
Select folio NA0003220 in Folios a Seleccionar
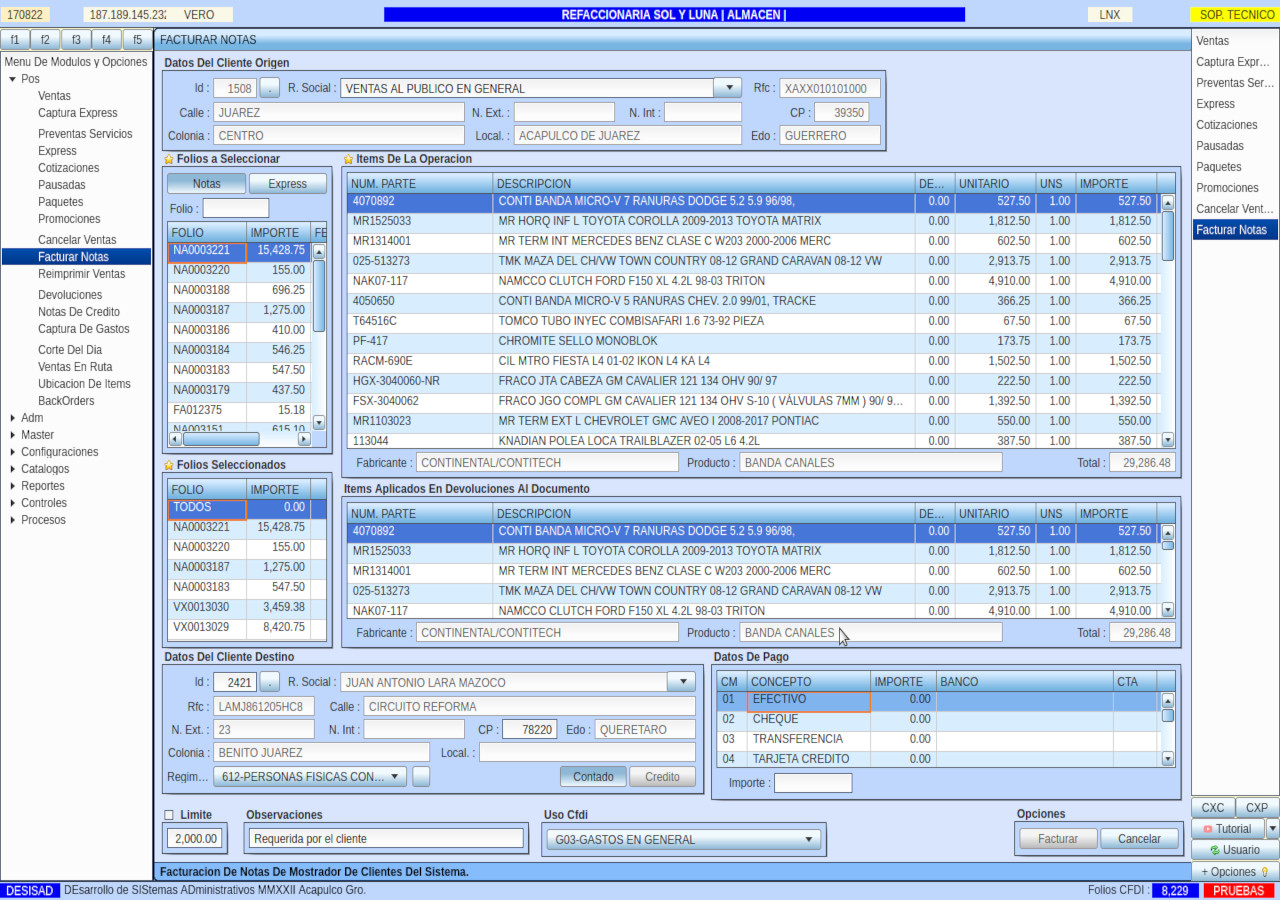(x=239, y=270)
